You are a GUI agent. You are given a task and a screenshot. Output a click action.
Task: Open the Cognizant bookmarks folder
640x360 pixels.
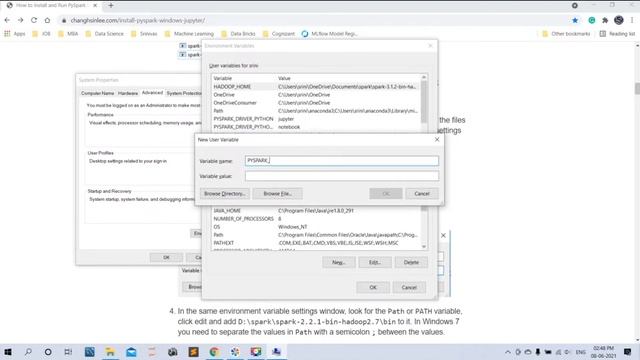tap(279, 34)
